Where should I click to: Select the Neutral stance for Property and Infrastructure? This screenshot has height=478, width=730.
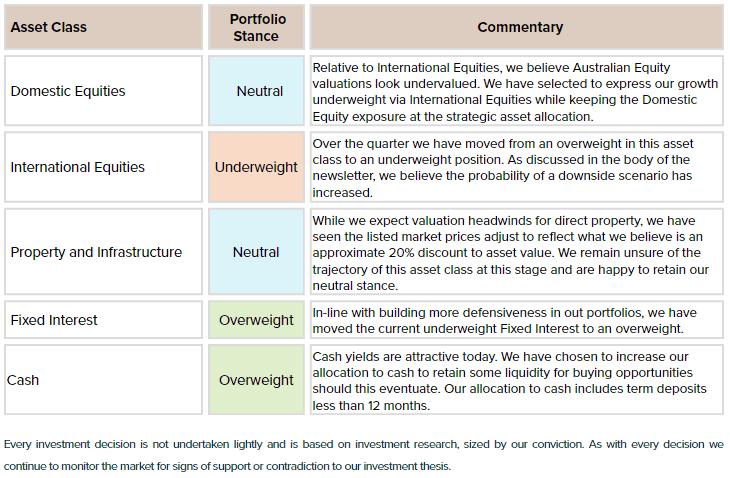256,252
